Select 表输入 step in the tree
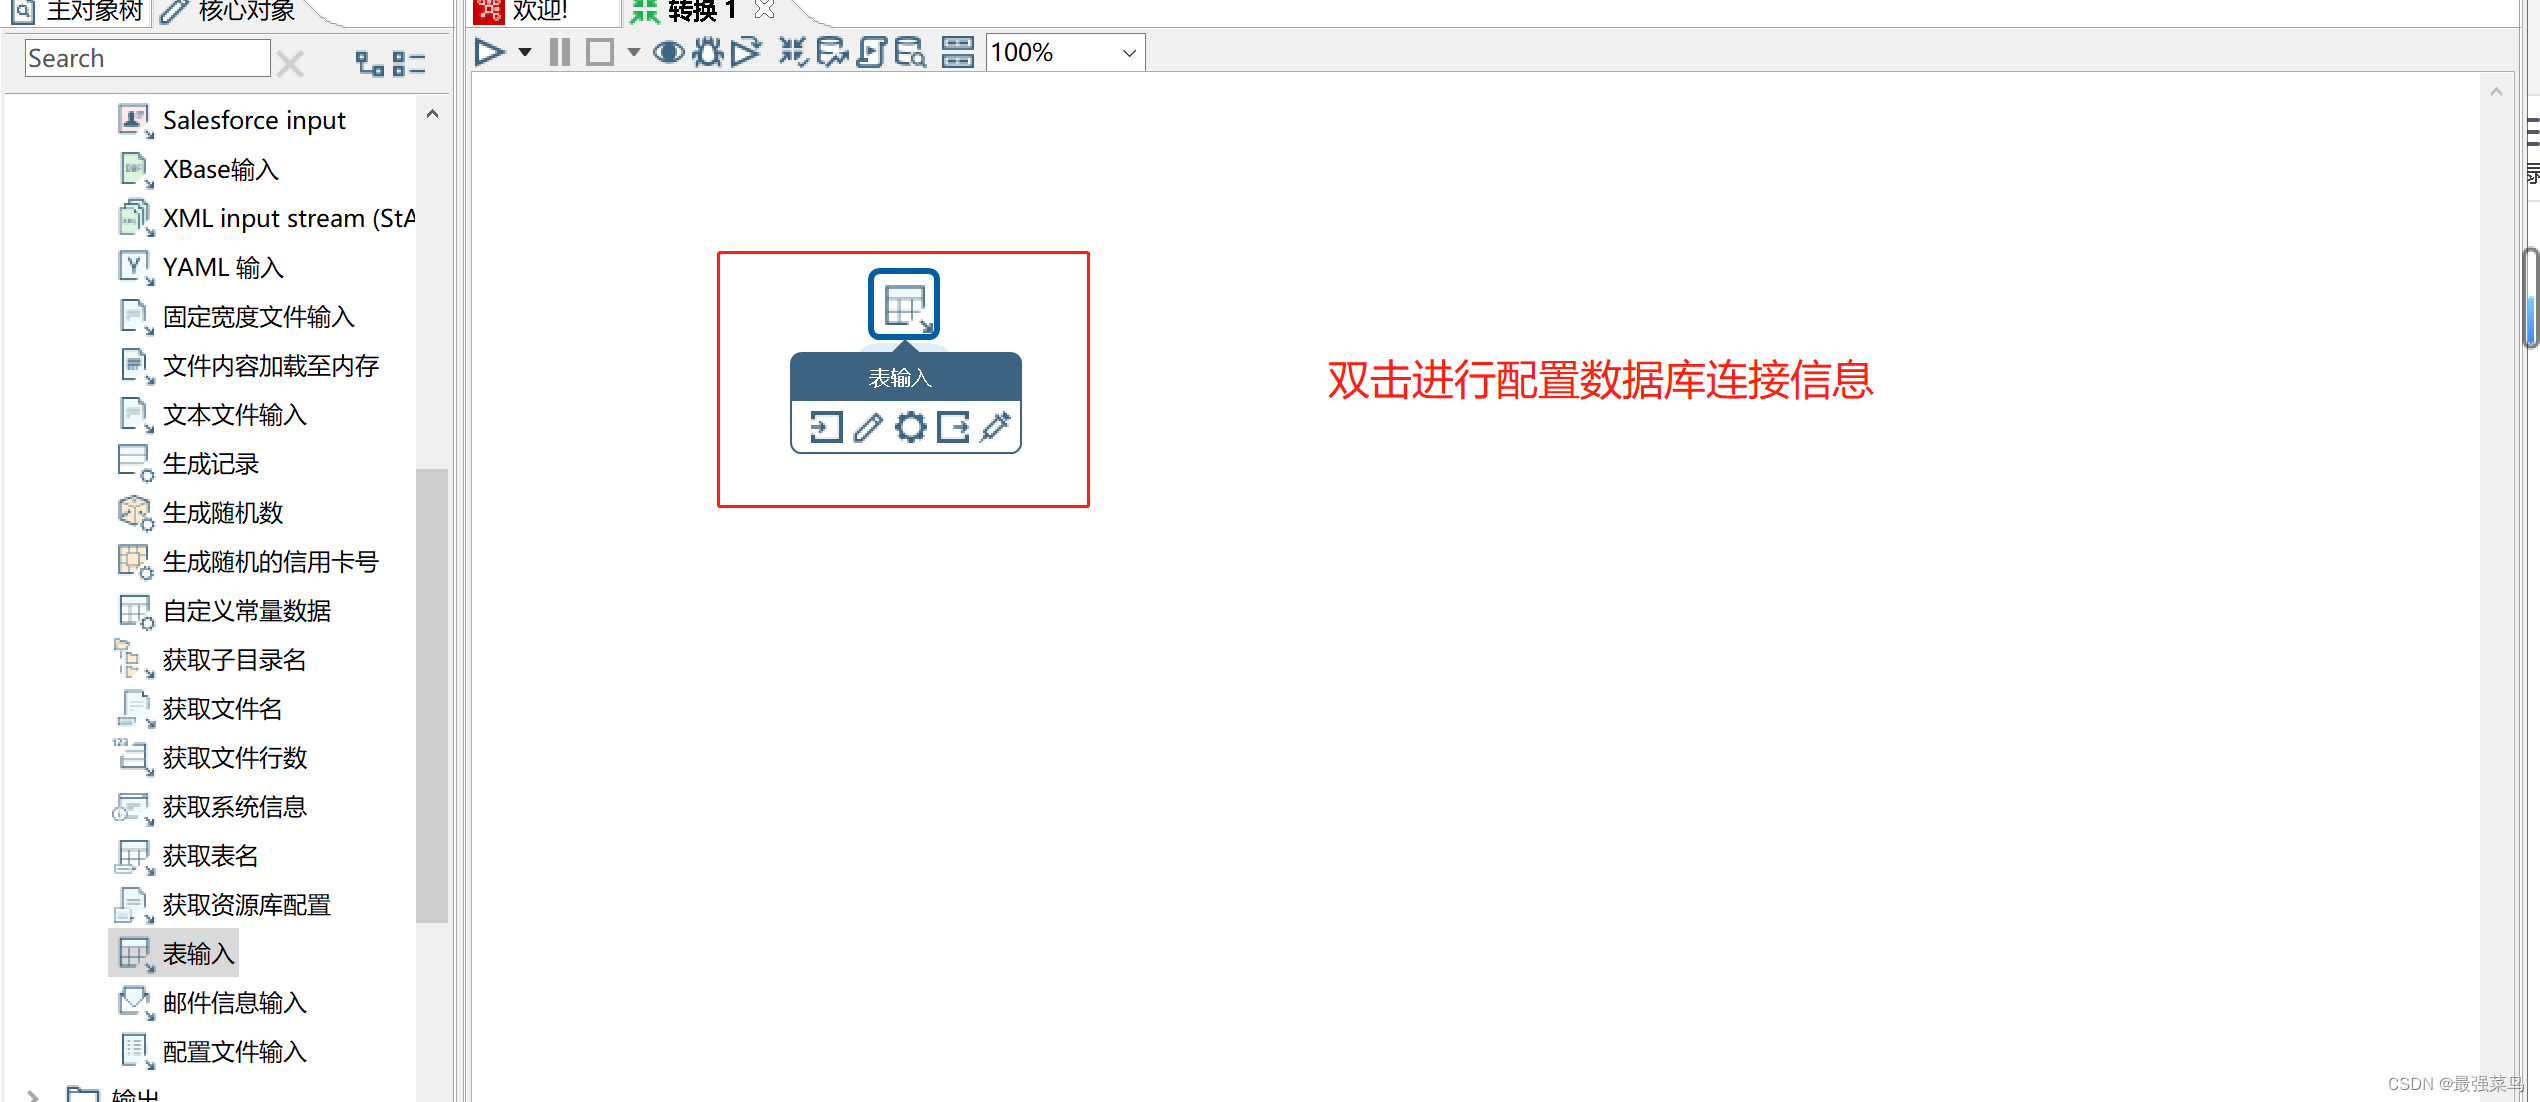2540x1102 pixels. (x=198, y=953)
